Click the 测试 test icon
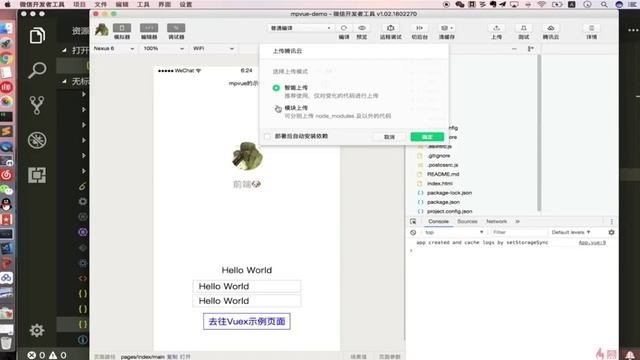Image resolution: width=640 pixels, height=360 pixels. click(x=523, y=28)
